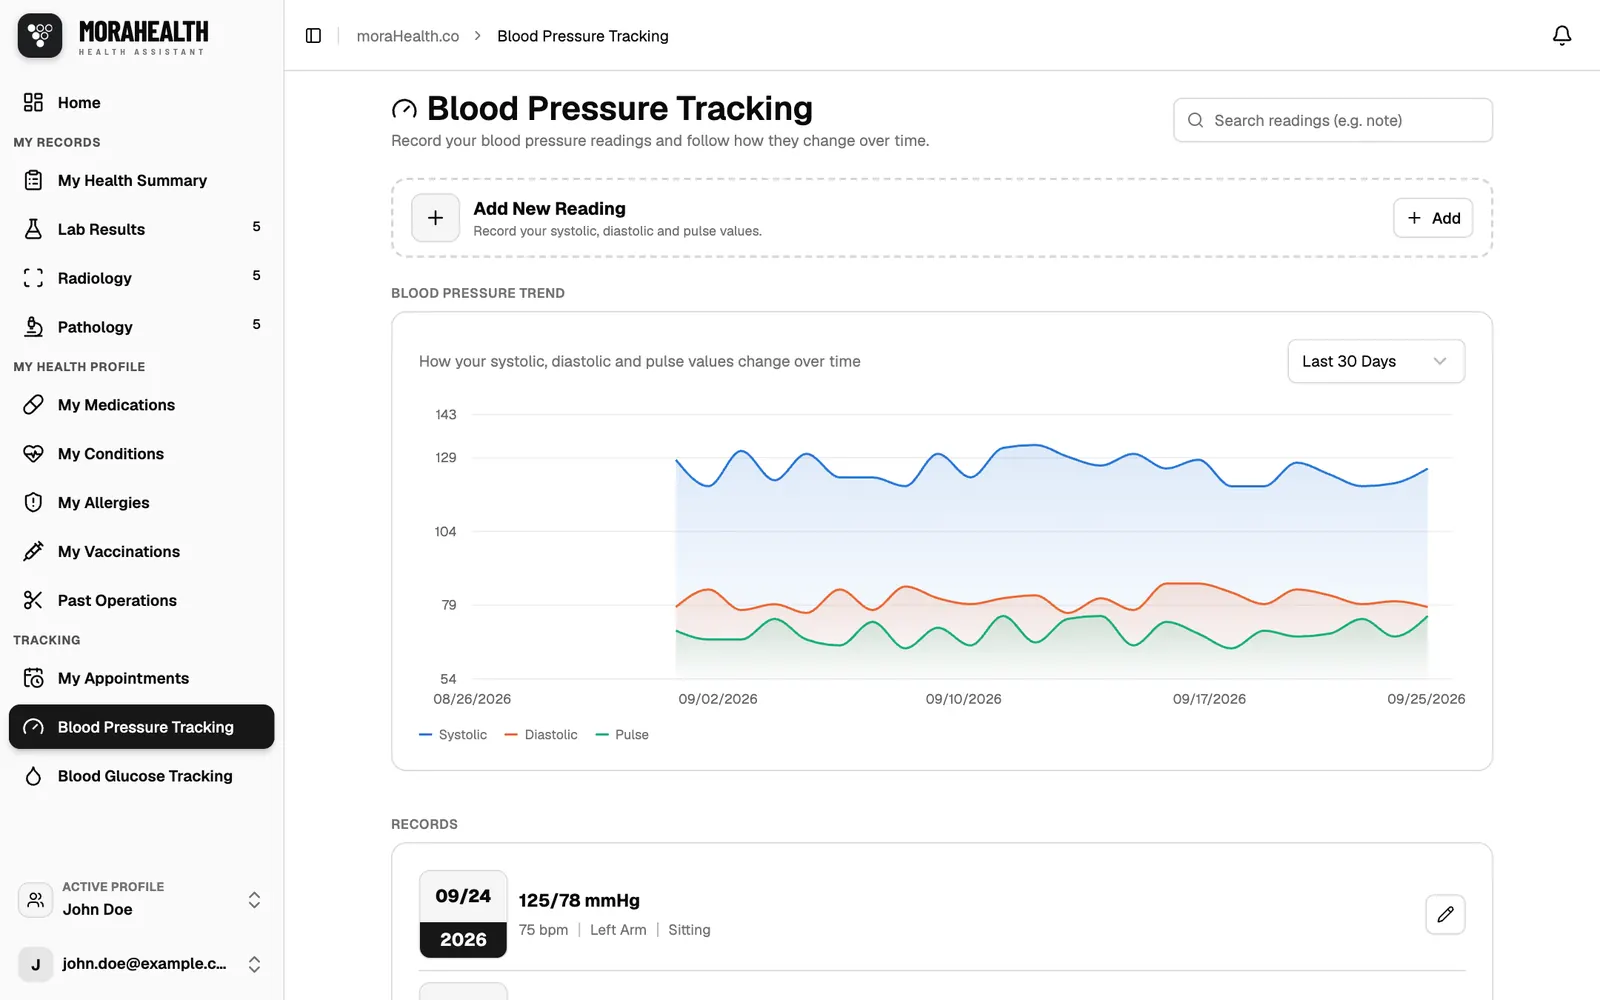Click the 125/78 mmHg reading value

click(579, 900)
